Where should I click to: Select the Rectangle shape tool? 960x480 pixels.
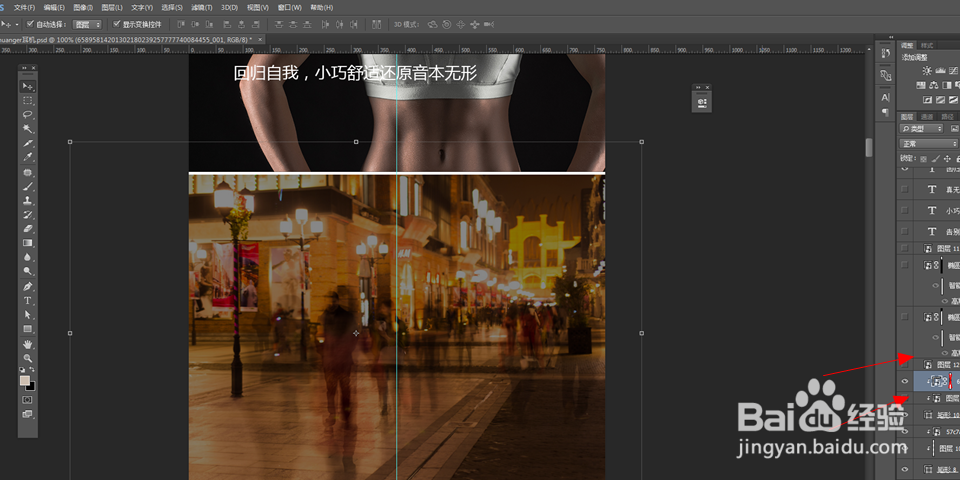(x=28, y=329)
